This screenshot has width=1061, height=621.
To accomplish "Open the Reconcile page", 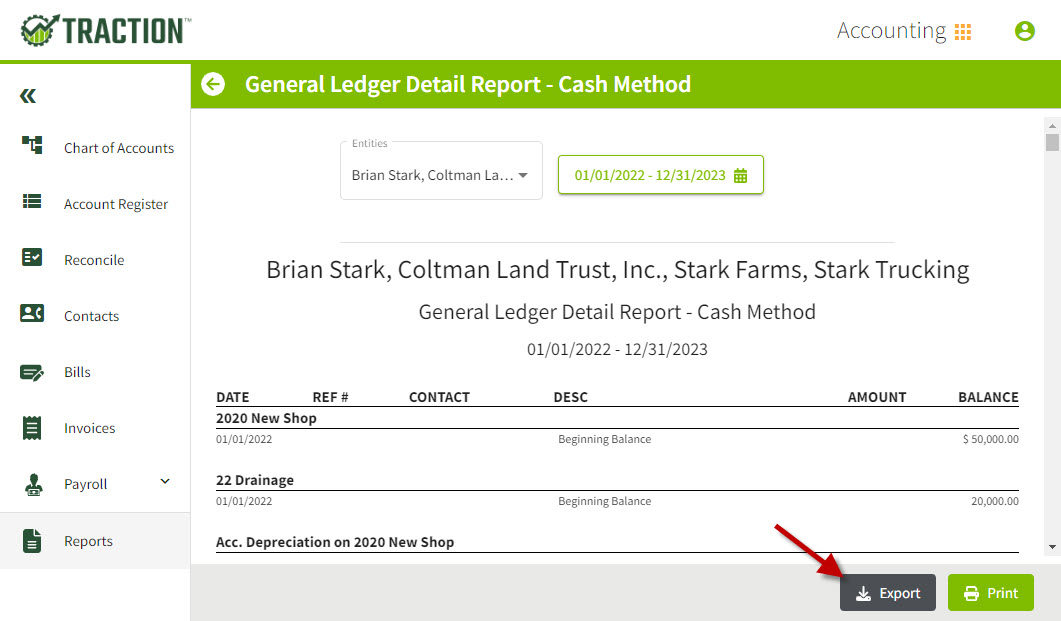I will pyautogui.click(x=94, y=259).
